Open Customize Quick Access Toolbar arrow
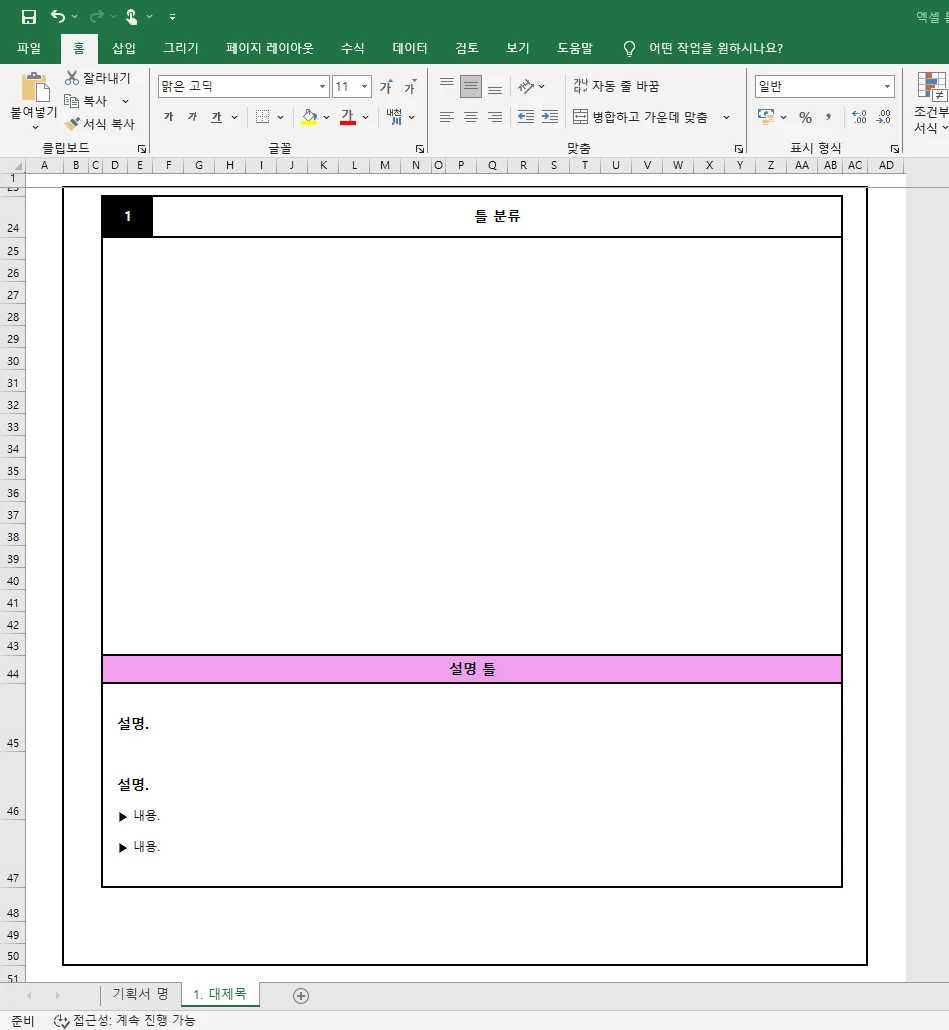The image size is (949, 1030). click(x=172, y=17)
